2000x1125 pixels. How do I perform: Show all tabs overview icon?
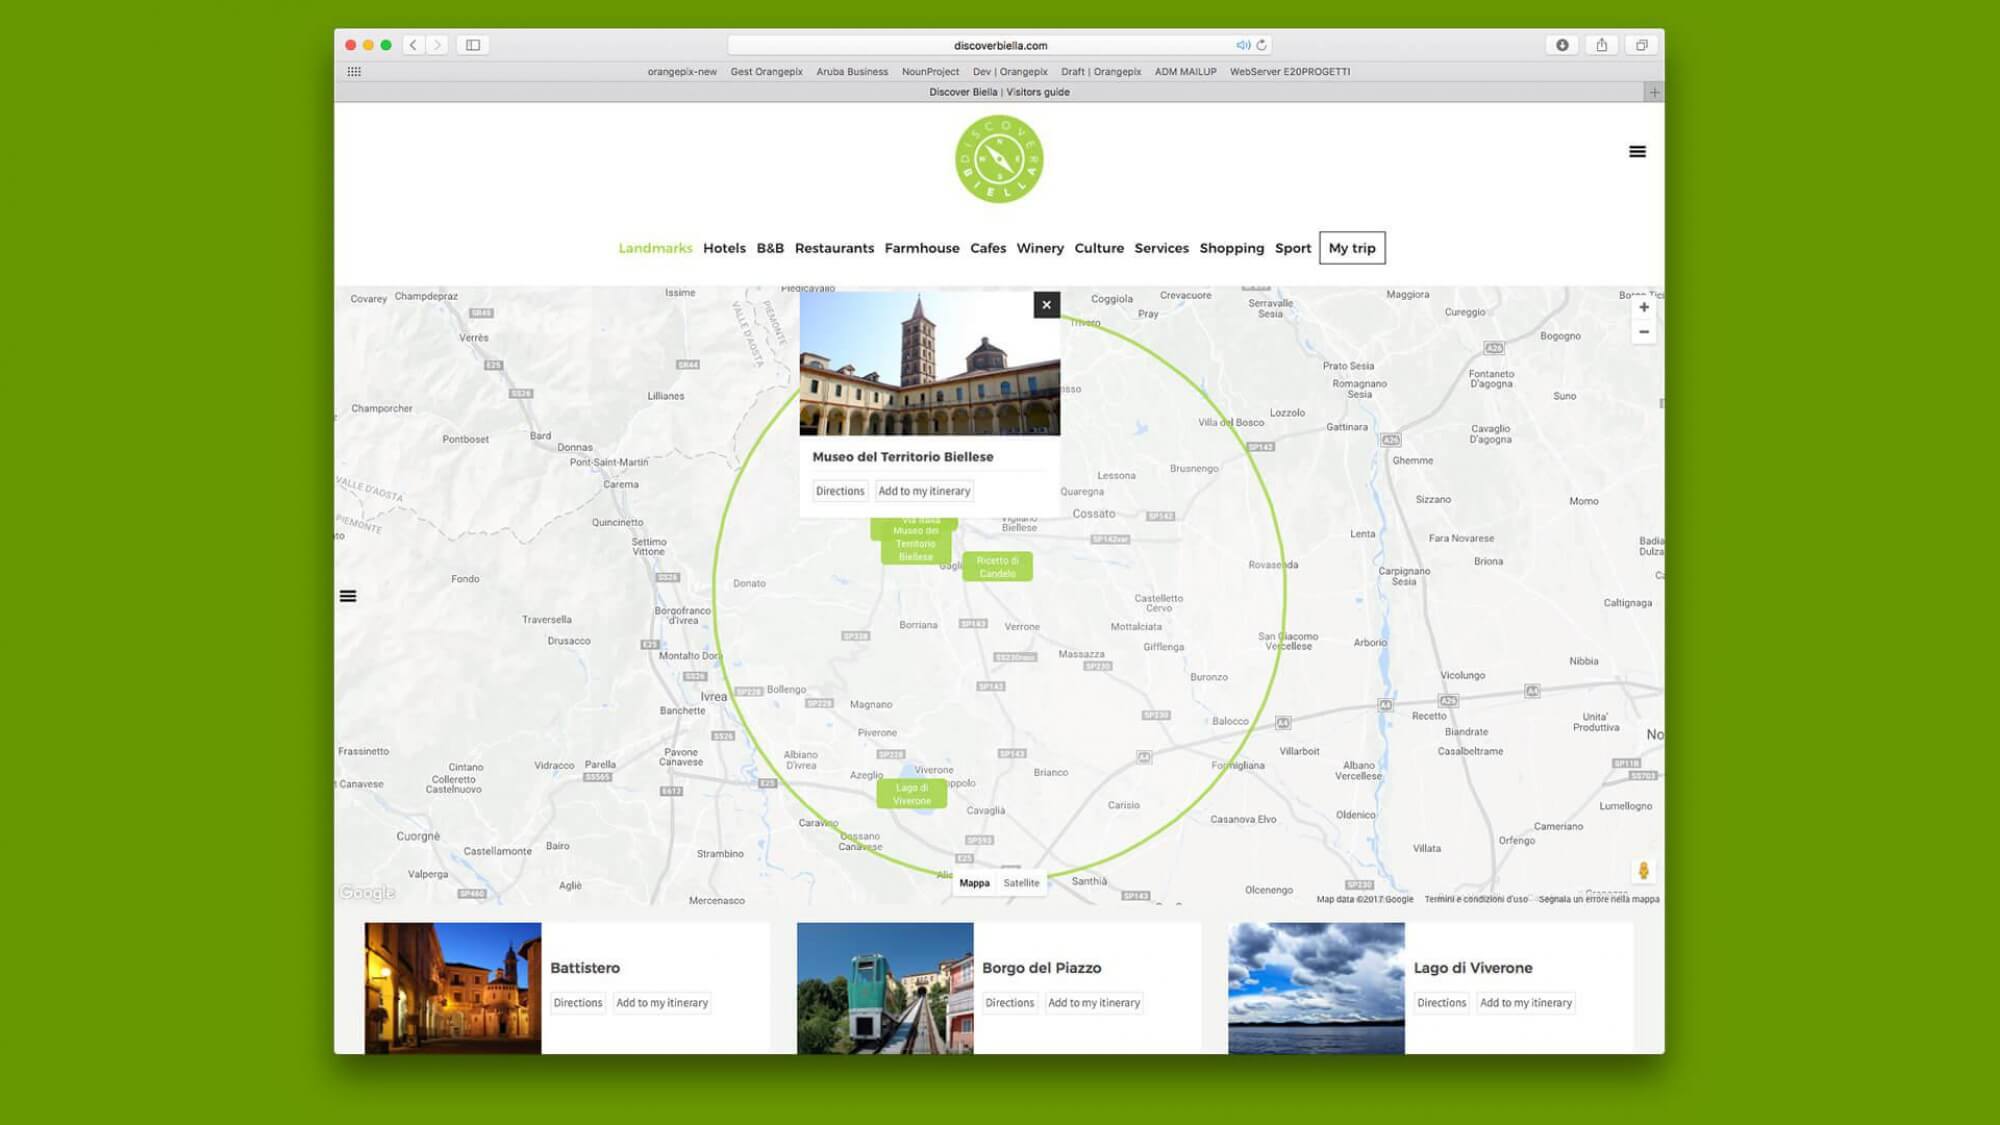(1641, 45)
